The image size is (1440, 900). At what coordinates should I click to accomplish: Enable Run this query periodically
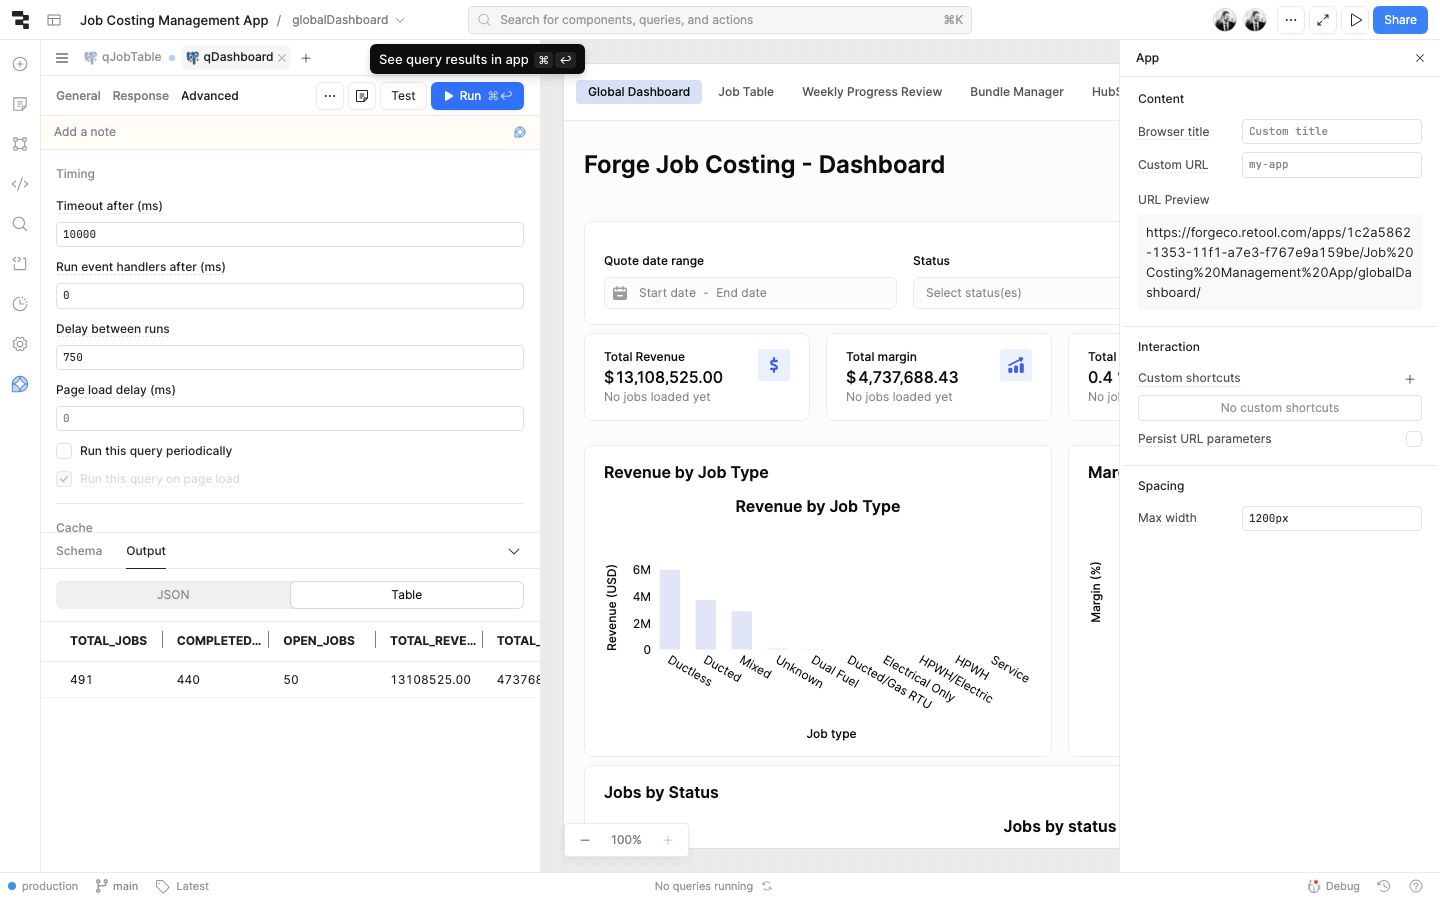(x=64, y=451)
